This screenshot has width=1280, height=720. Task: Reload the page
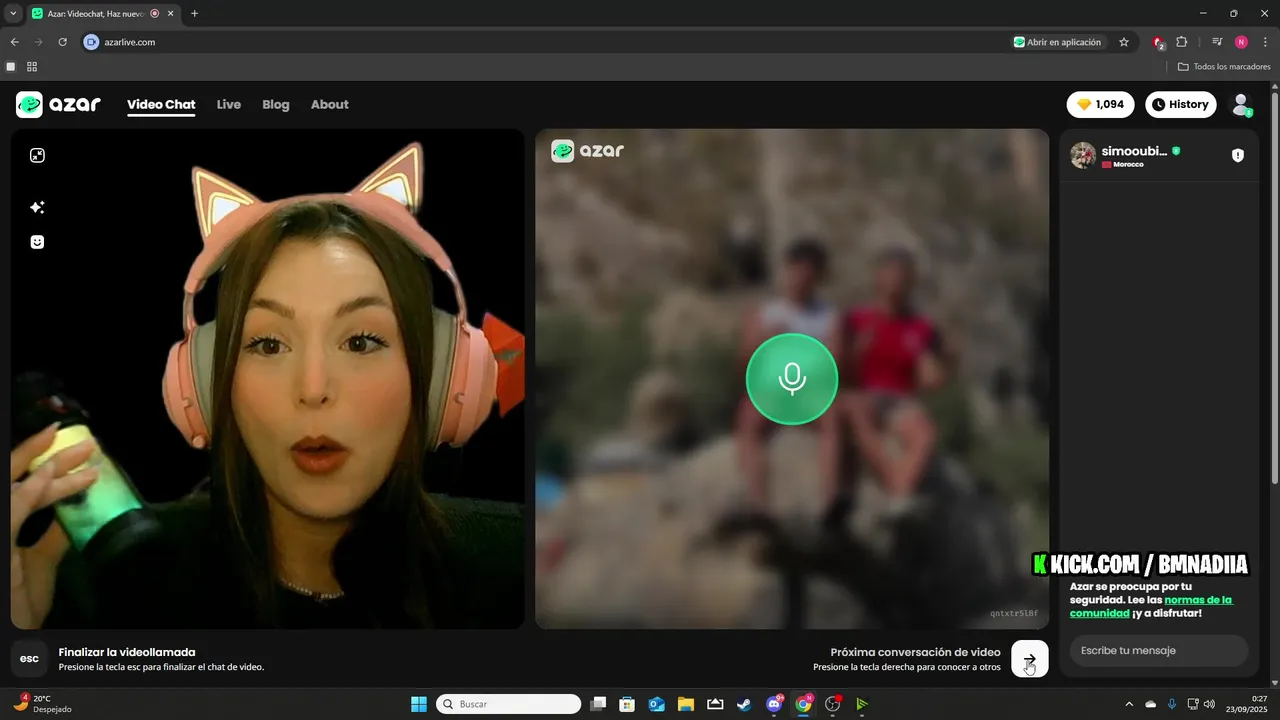click(x=62, y=42)
